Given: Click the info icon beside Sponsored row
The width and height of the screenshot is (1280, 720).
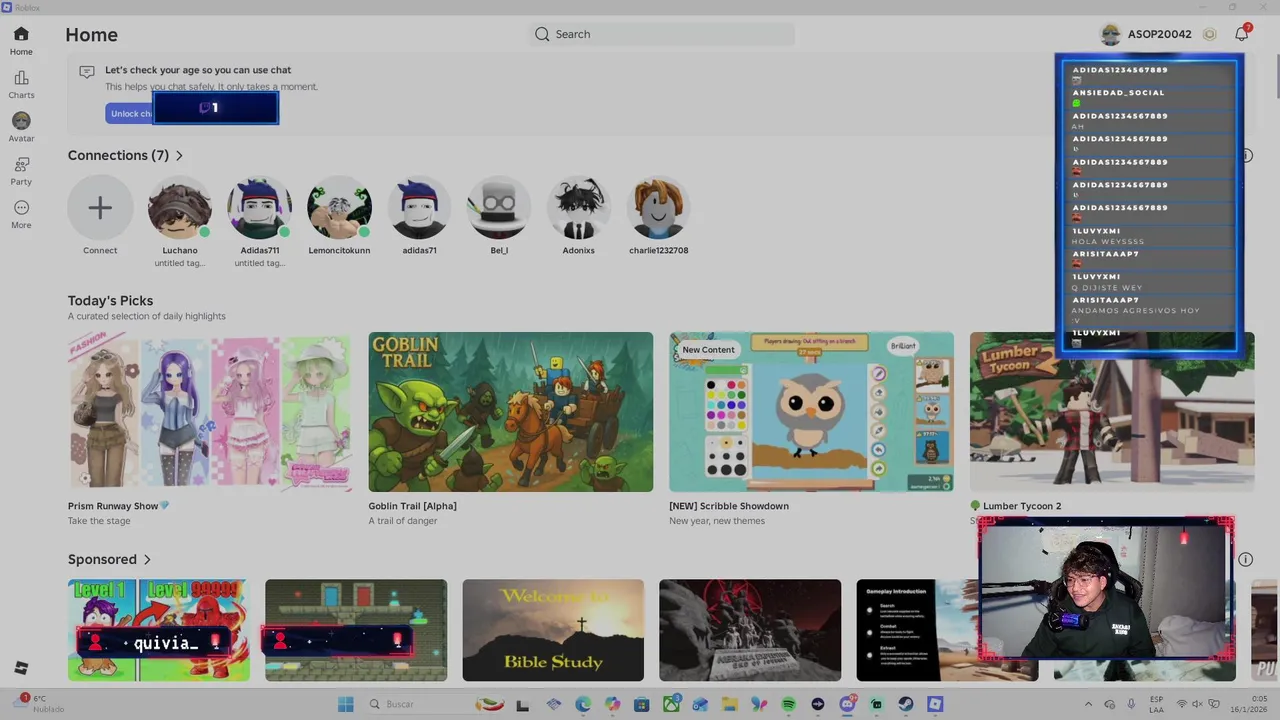Looking at the screenshot, I should [1245, 559].
